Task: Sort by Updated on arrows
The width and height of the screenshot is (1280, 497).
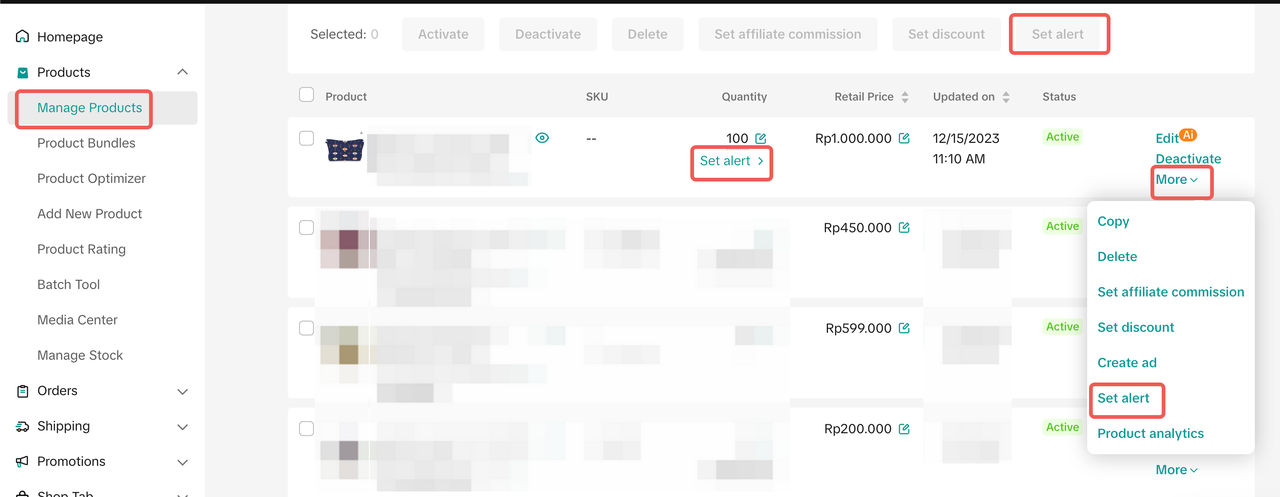Action: (1006, 97)
